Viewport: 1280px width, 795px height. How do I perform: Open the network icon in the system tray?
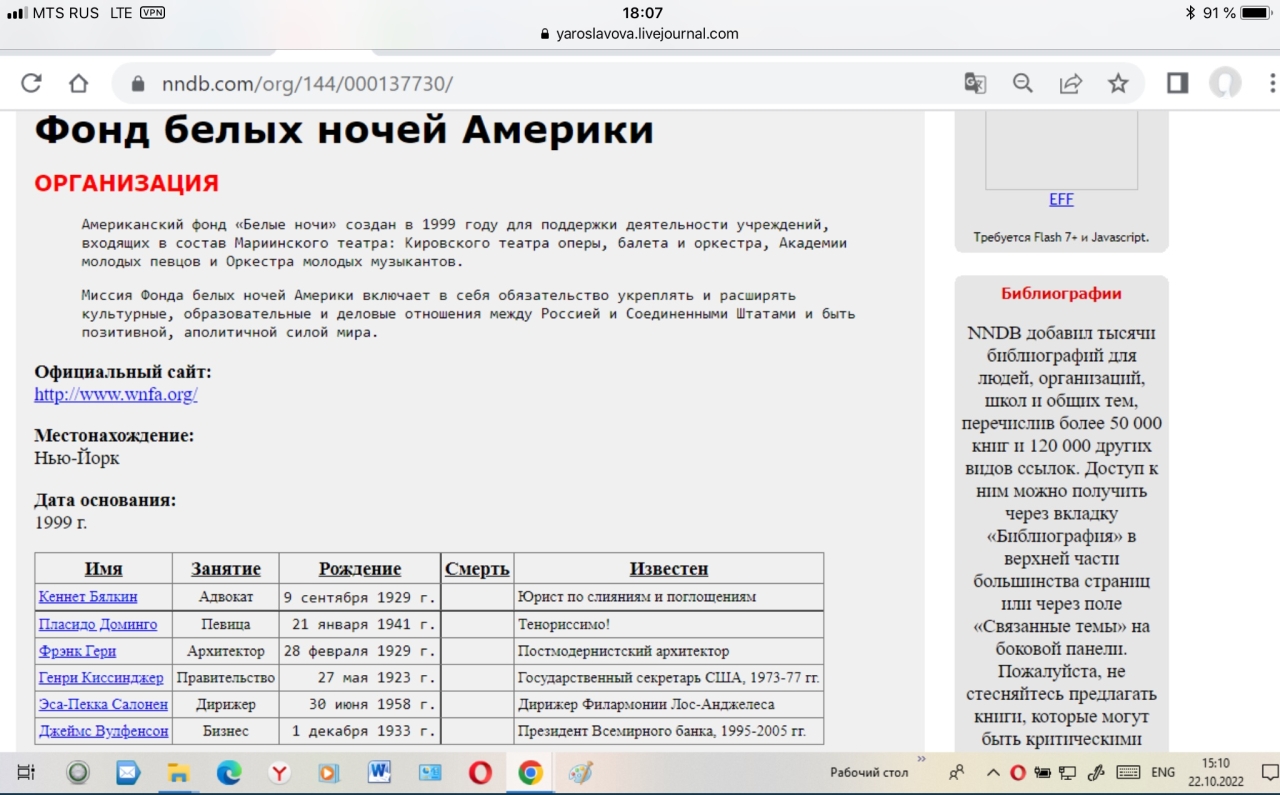(1068, 772)
